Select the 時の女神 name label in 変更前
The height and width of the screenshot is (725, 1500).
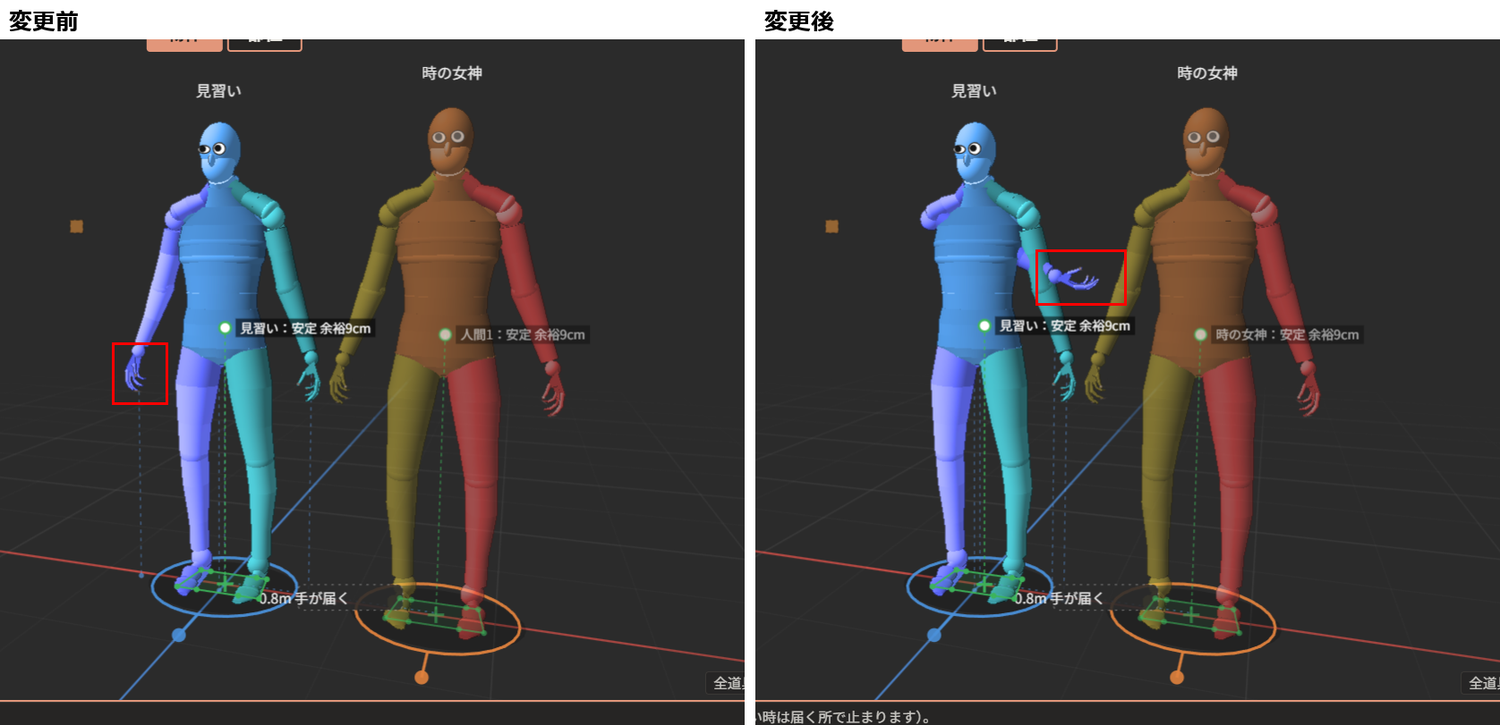[x=452, y=73]
